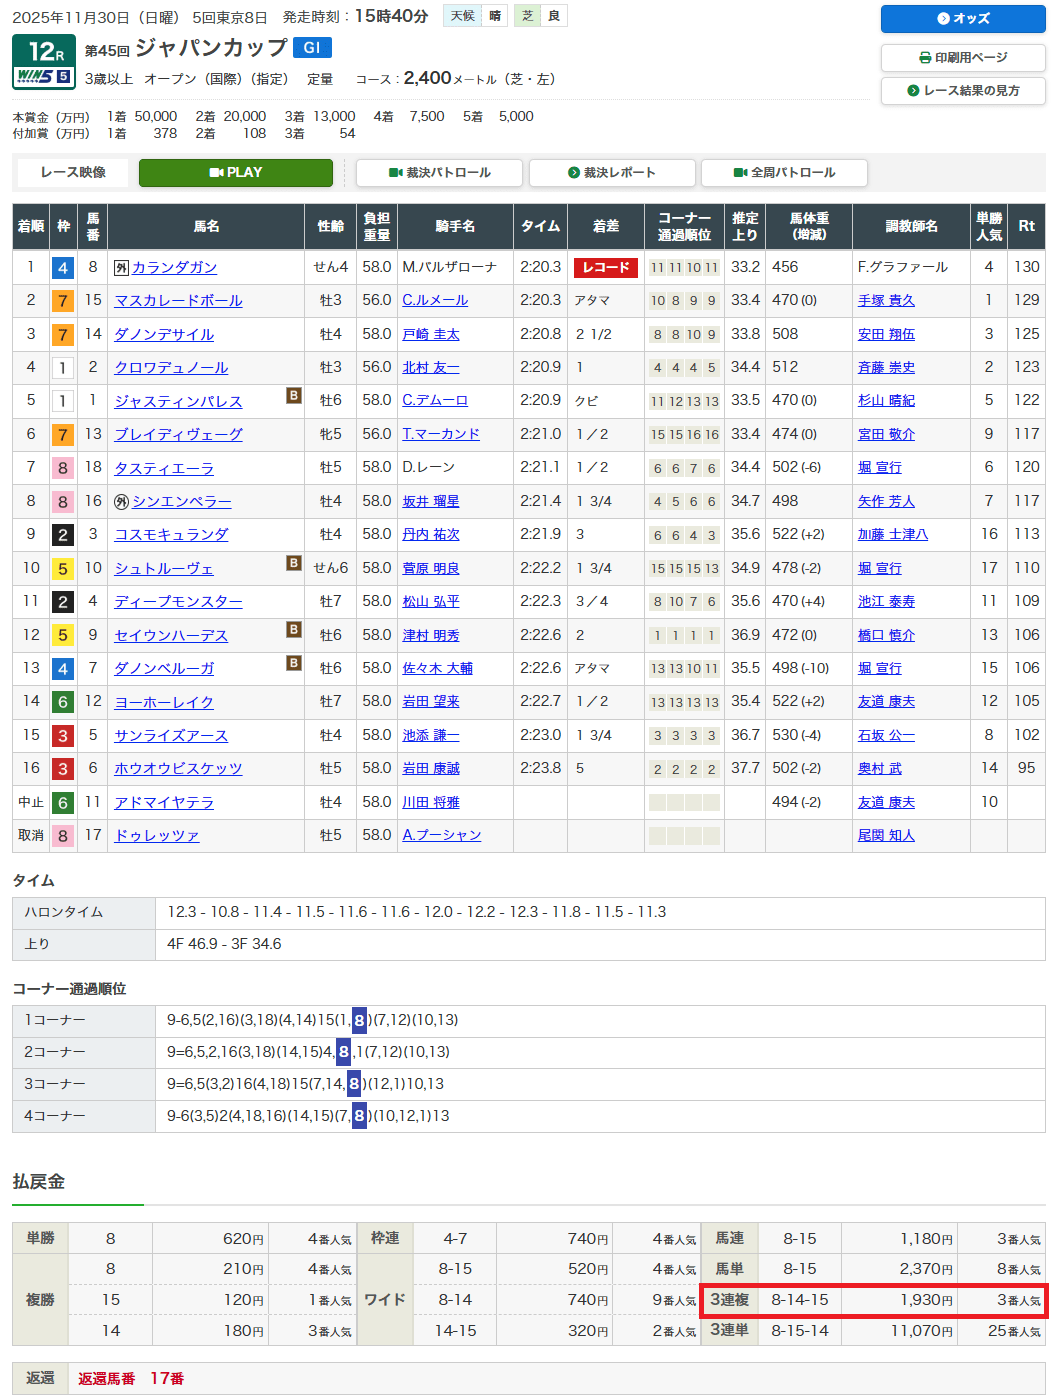Open the レース結果の見方 guide button
The width and height of the screenshot is (1059, 1400).
point(962,91)
